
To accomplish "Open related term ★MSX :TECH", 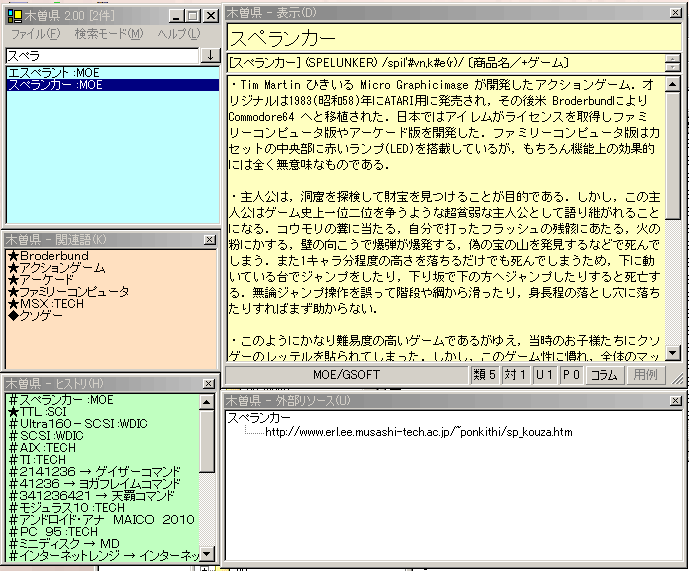I will pyautogui.click(x=46, y=304).
